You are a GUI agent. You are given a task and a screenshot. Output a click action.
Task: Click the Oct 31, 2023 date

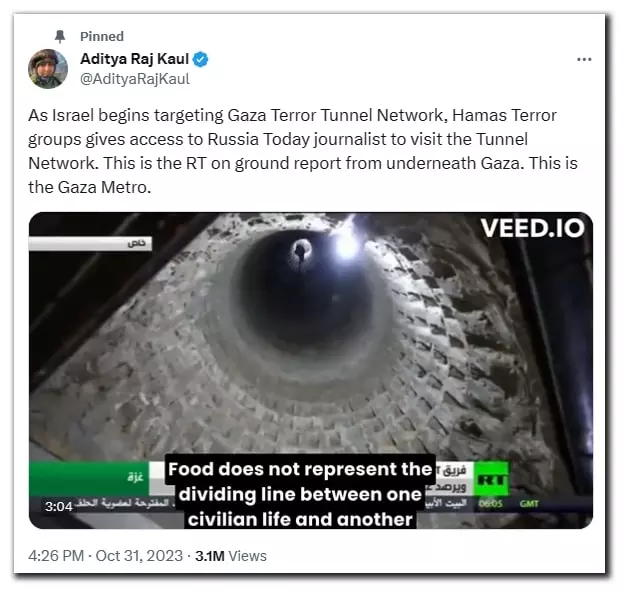pyautogui.click(x=139, y=556)
